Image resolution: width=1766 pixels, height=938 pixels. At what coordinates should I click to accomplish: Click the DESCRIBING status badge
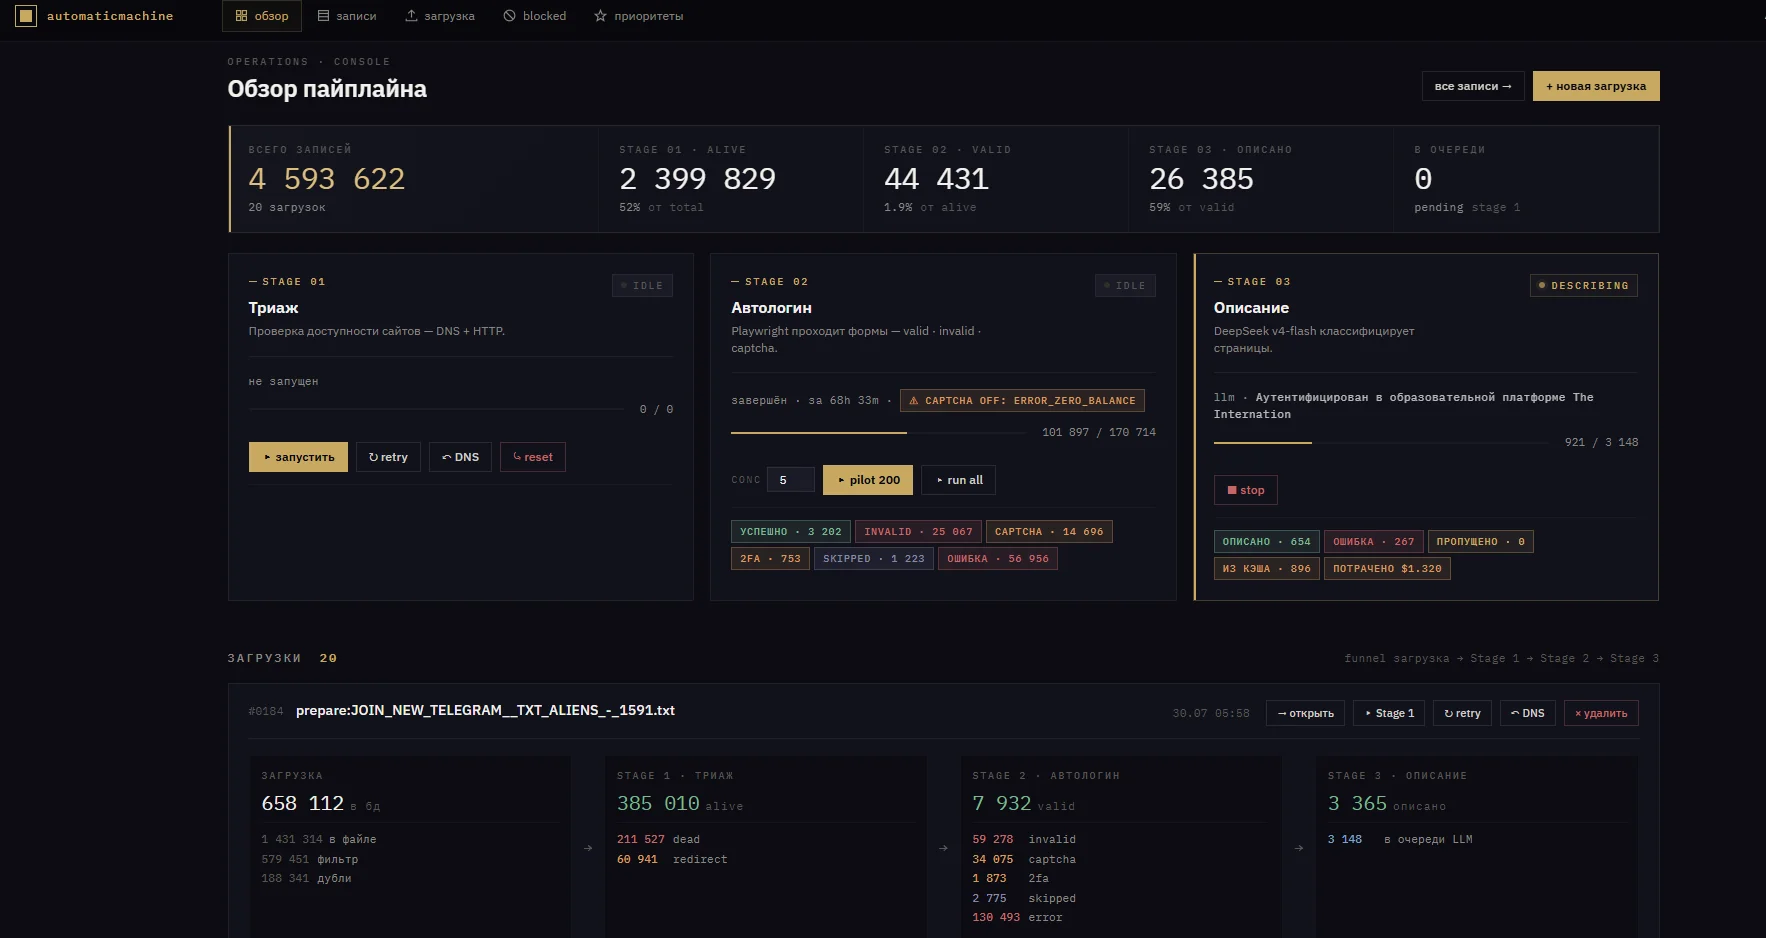pyautogui.click(x=1584, y=286)
